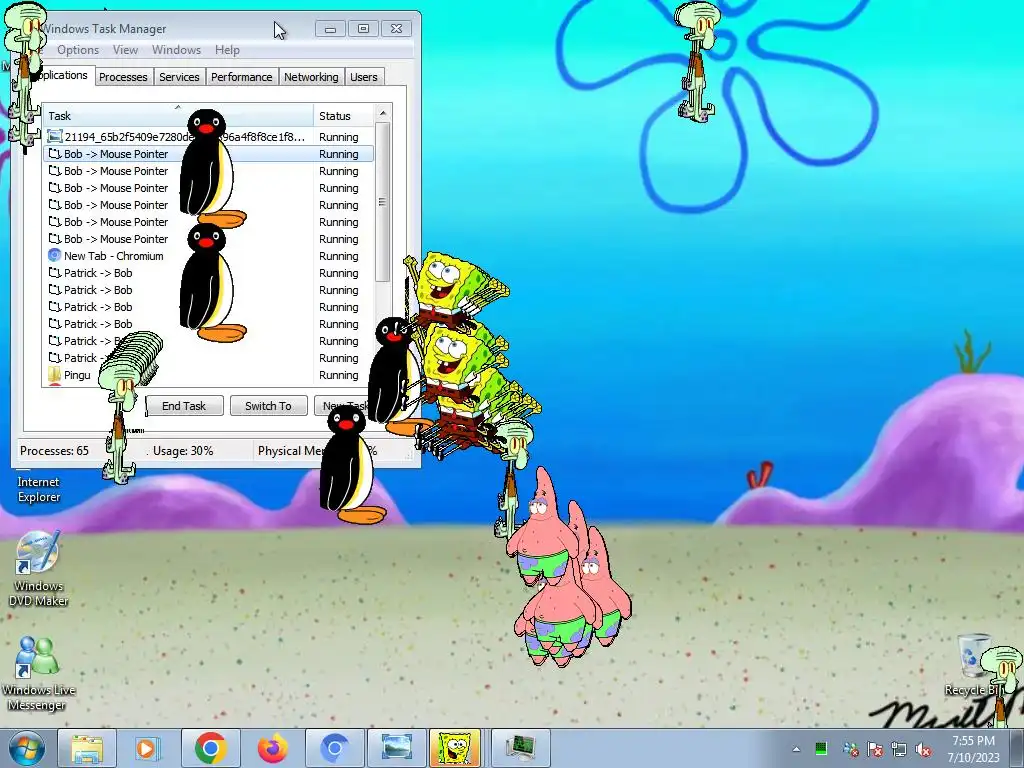Click the green CPU meter tray icon
The width and height of the screenshot is (1024, 768).
click(821, 748)
